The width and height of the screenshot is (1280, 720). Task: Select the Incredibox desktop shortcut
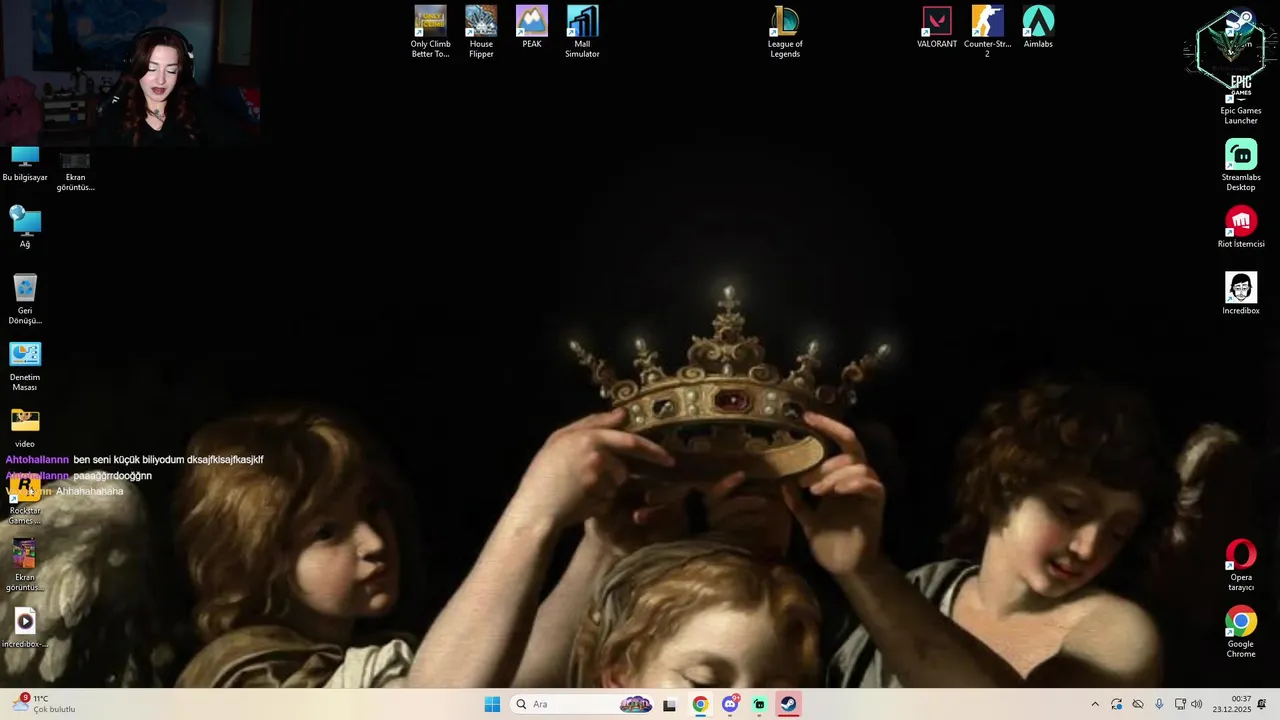pos(1241,294)
